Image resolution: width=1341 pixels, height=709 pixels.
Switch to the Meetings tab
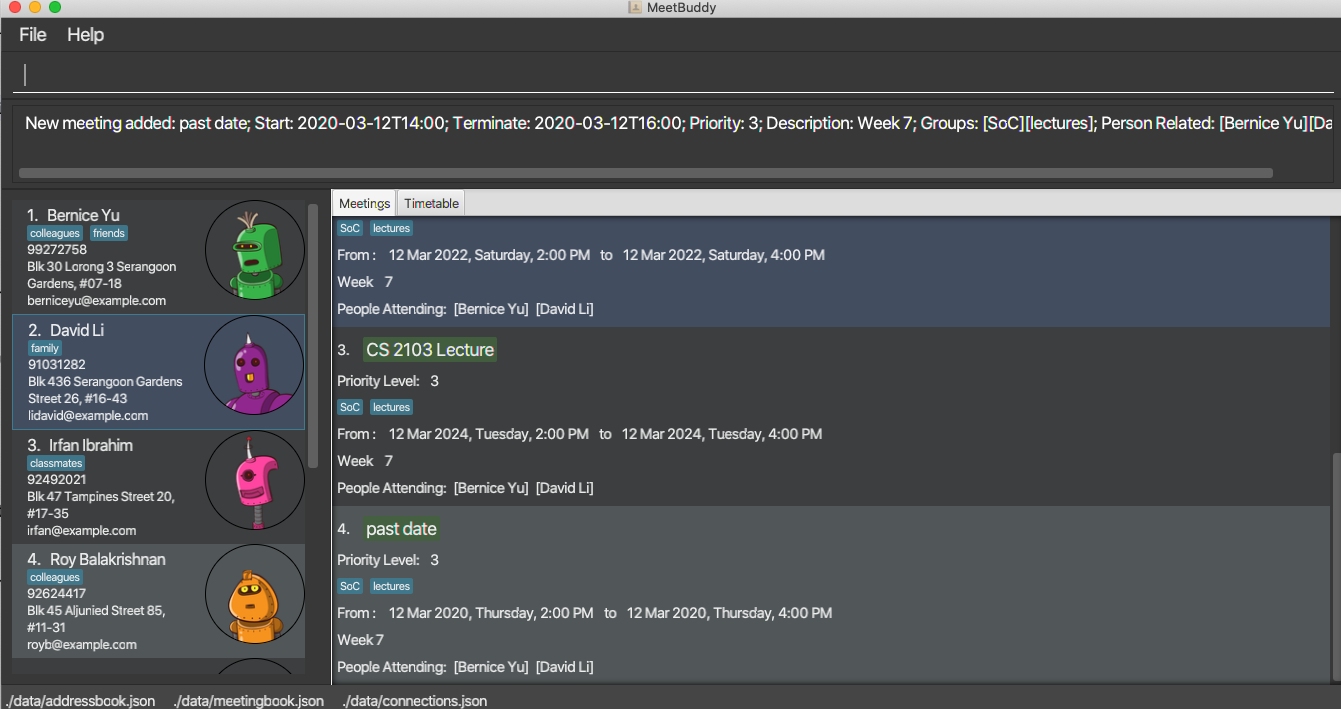click(x=364, y=203)
